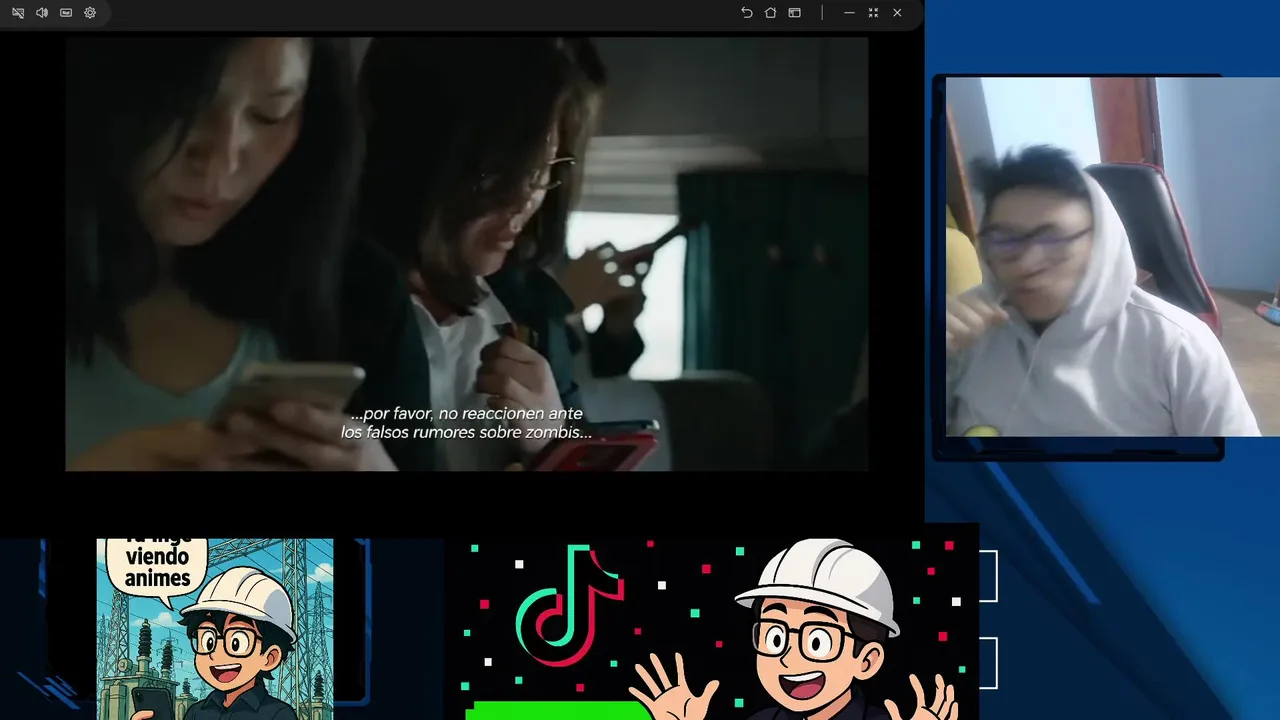The image size is (1280, 720).
Task: Click the back arrow icon in title bar
Action: point(746,13)
